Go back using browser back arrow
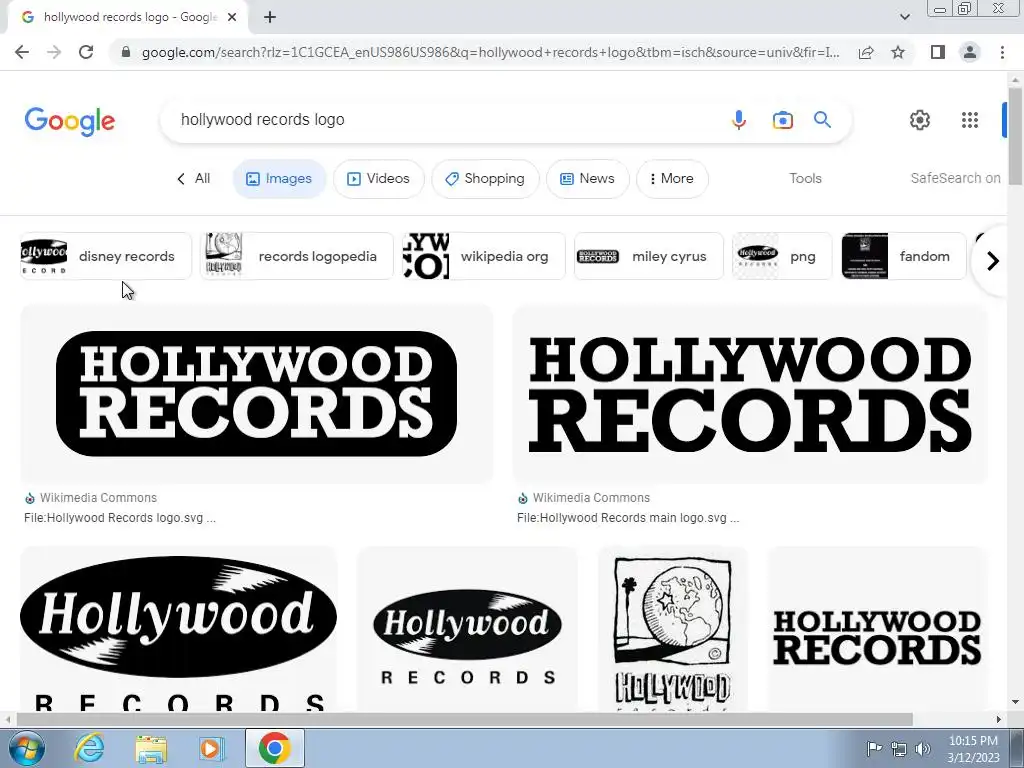 22,52
